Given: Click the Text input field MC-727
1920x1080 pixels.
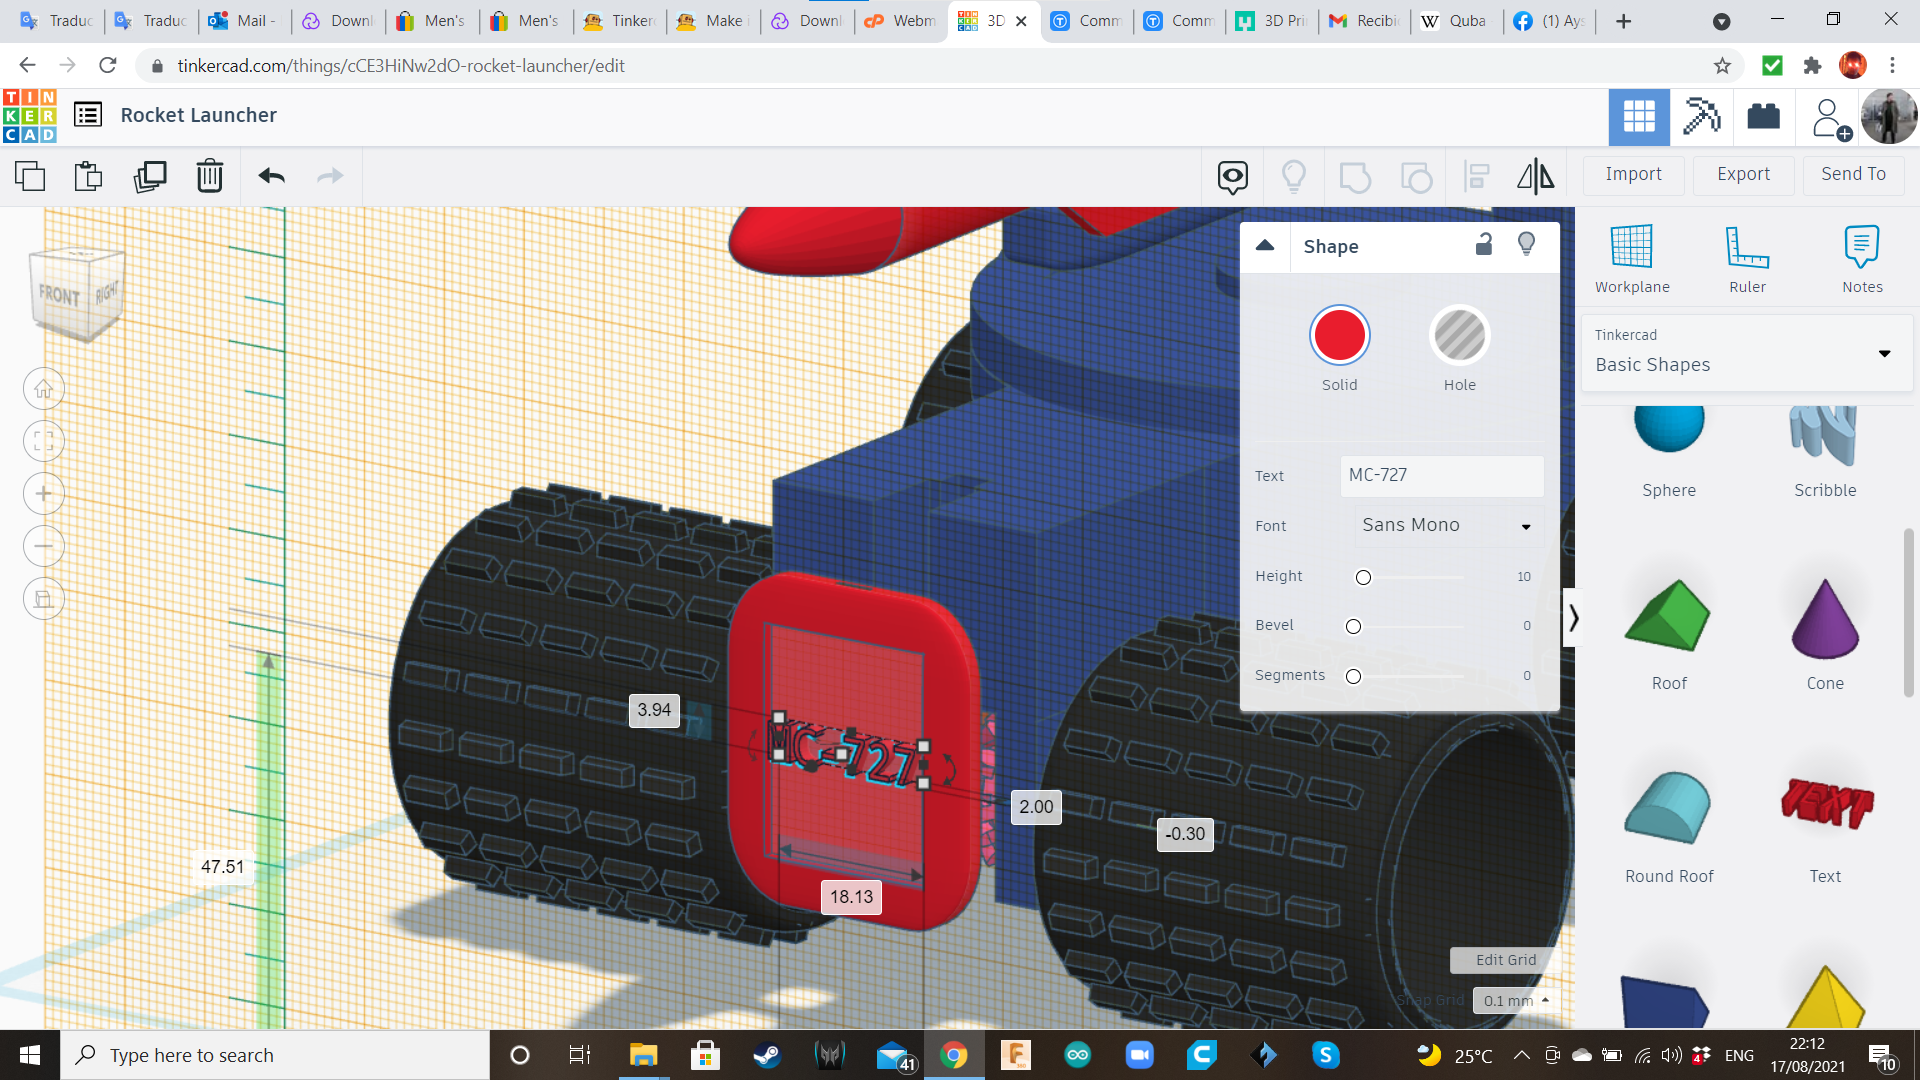Looking at the screenshot, I should pyautogui.click(x=1441, y=476).
